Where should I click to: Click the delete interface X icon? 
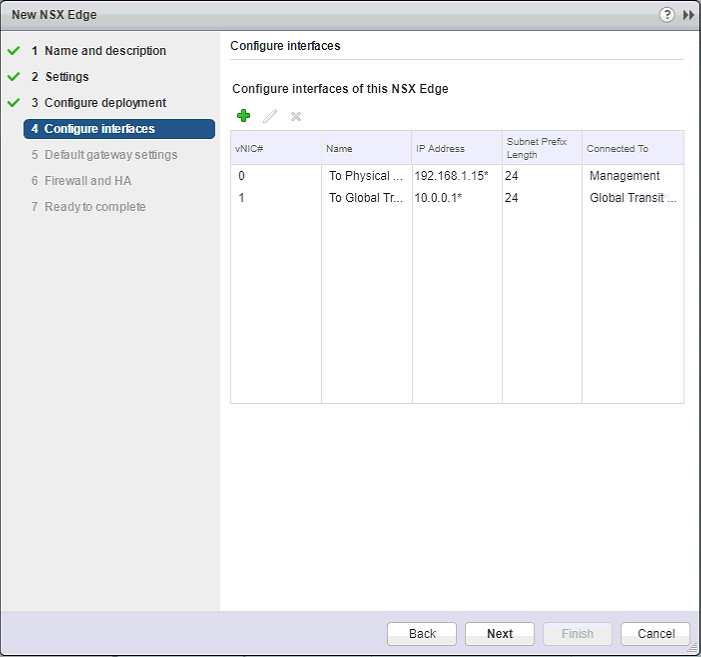[295, 117]
